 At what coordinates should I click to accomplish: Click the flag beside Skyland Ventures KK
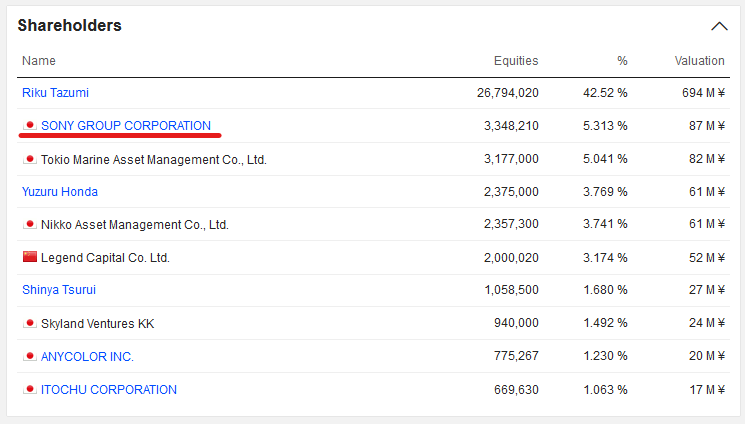[30, 324]
